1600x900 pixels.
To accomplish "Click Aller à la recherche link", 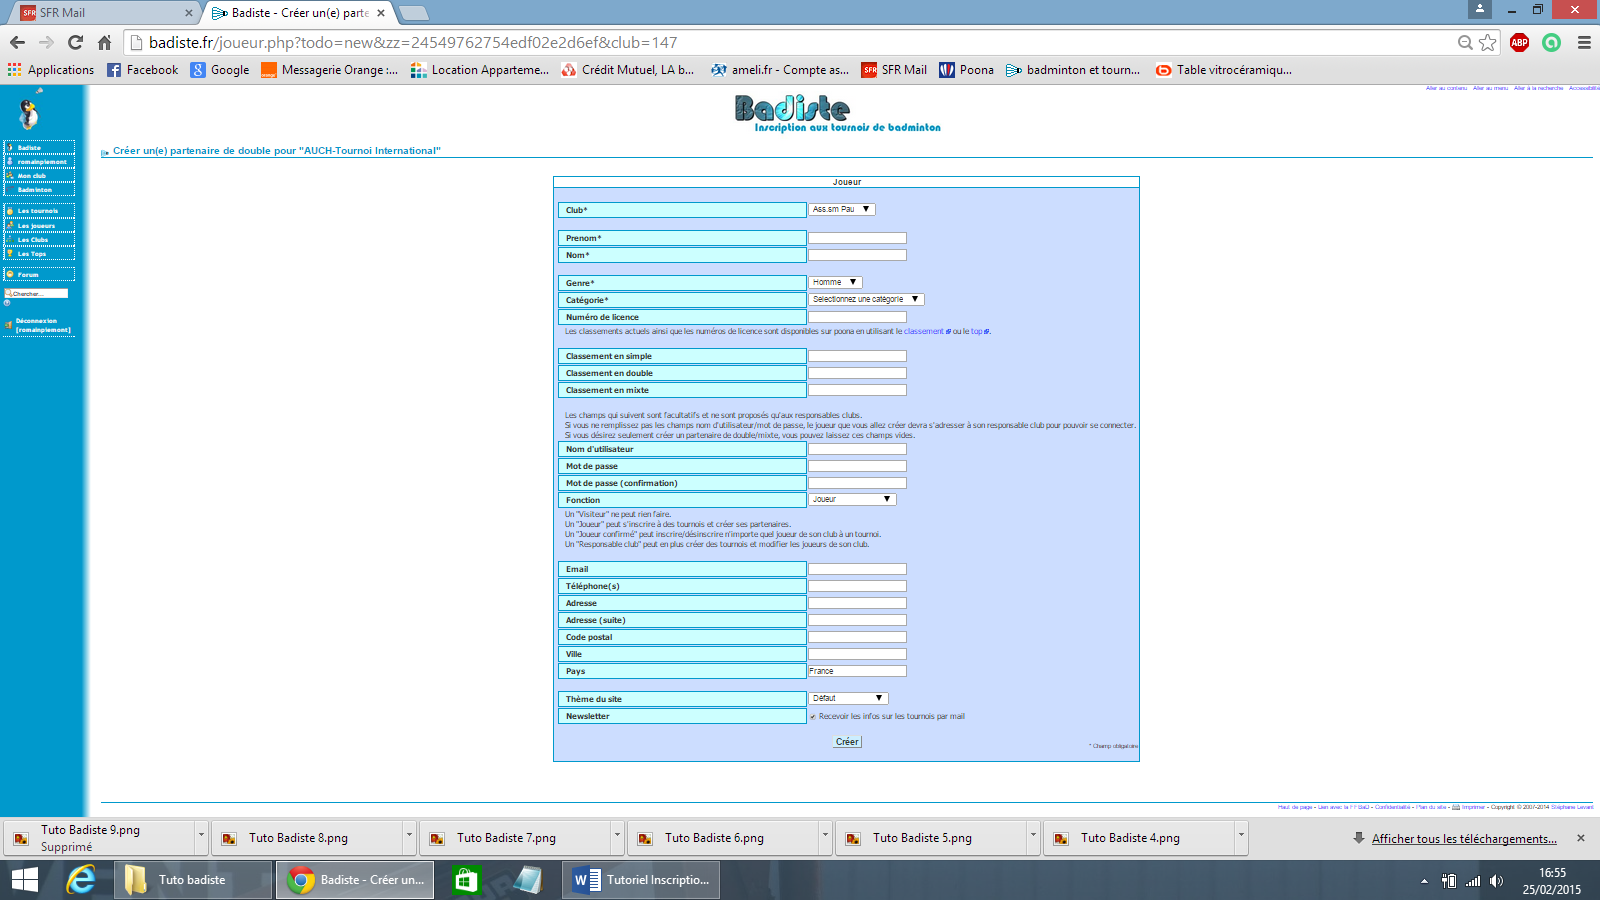I will [x=1538, y=88].
